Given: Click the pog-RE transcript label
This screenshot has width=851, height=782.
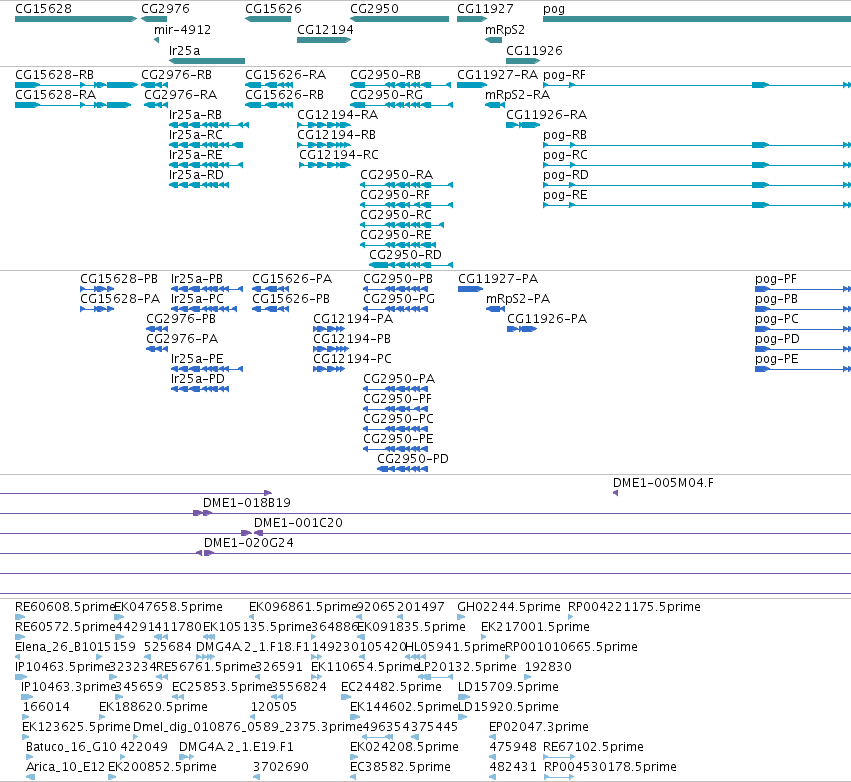Looking at the screenshot, I should click(x=565, y=195).
